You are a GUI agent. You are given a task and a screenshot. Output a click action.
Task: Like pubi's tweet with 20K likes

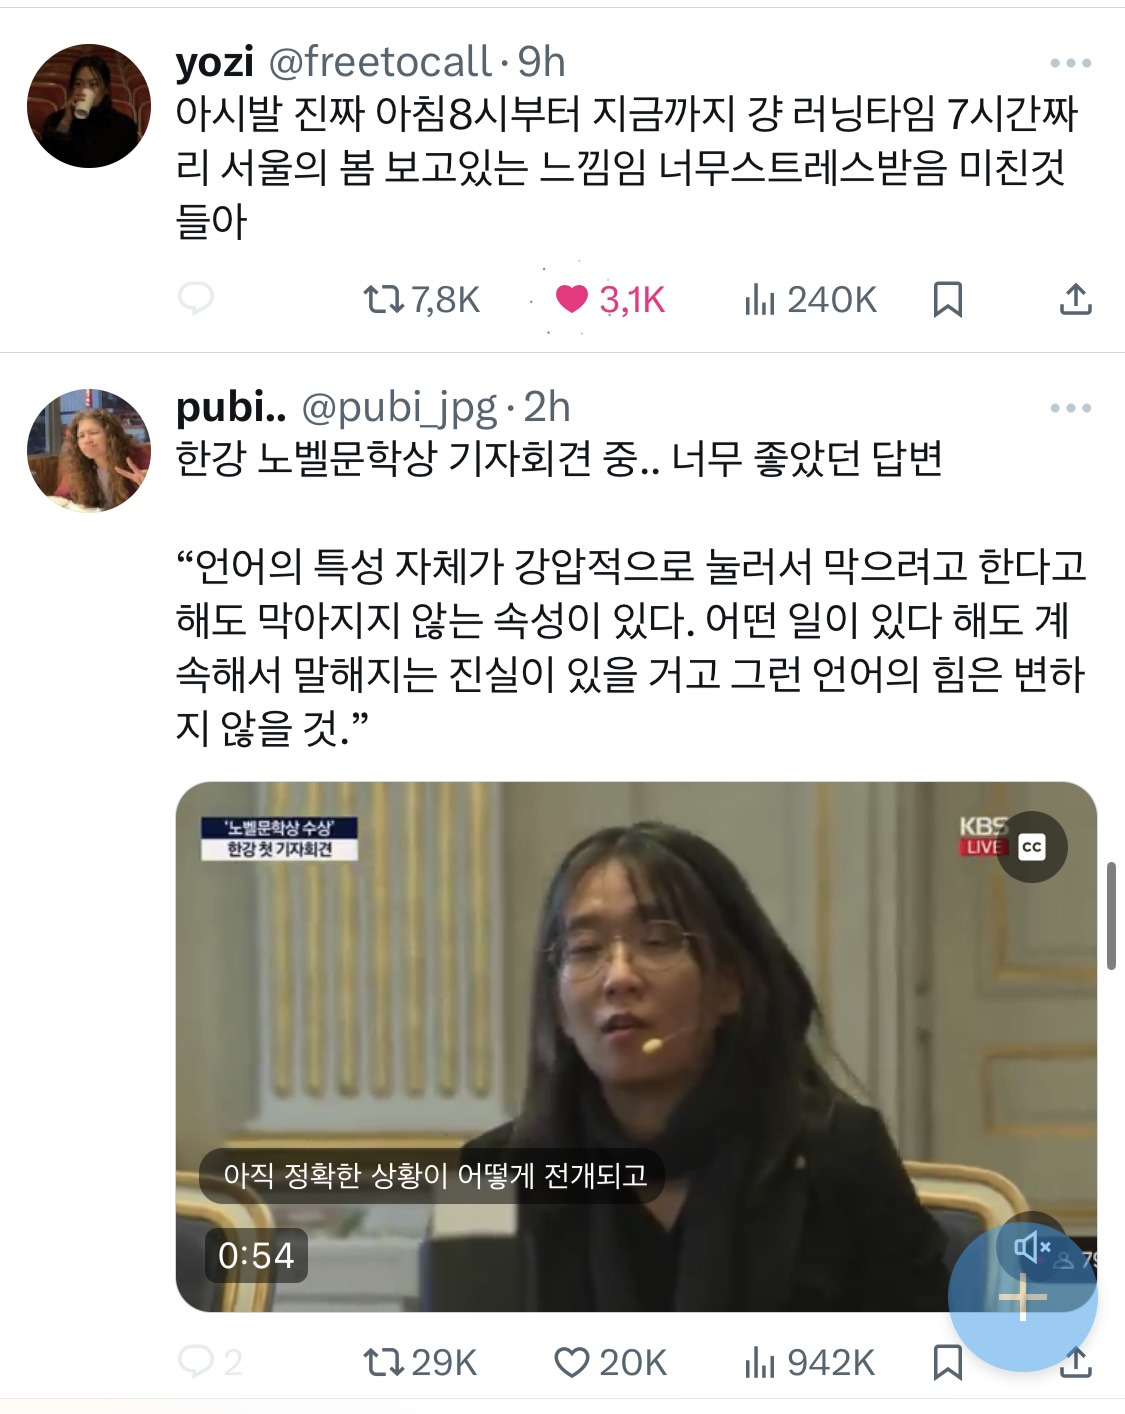click(610, 1362)
